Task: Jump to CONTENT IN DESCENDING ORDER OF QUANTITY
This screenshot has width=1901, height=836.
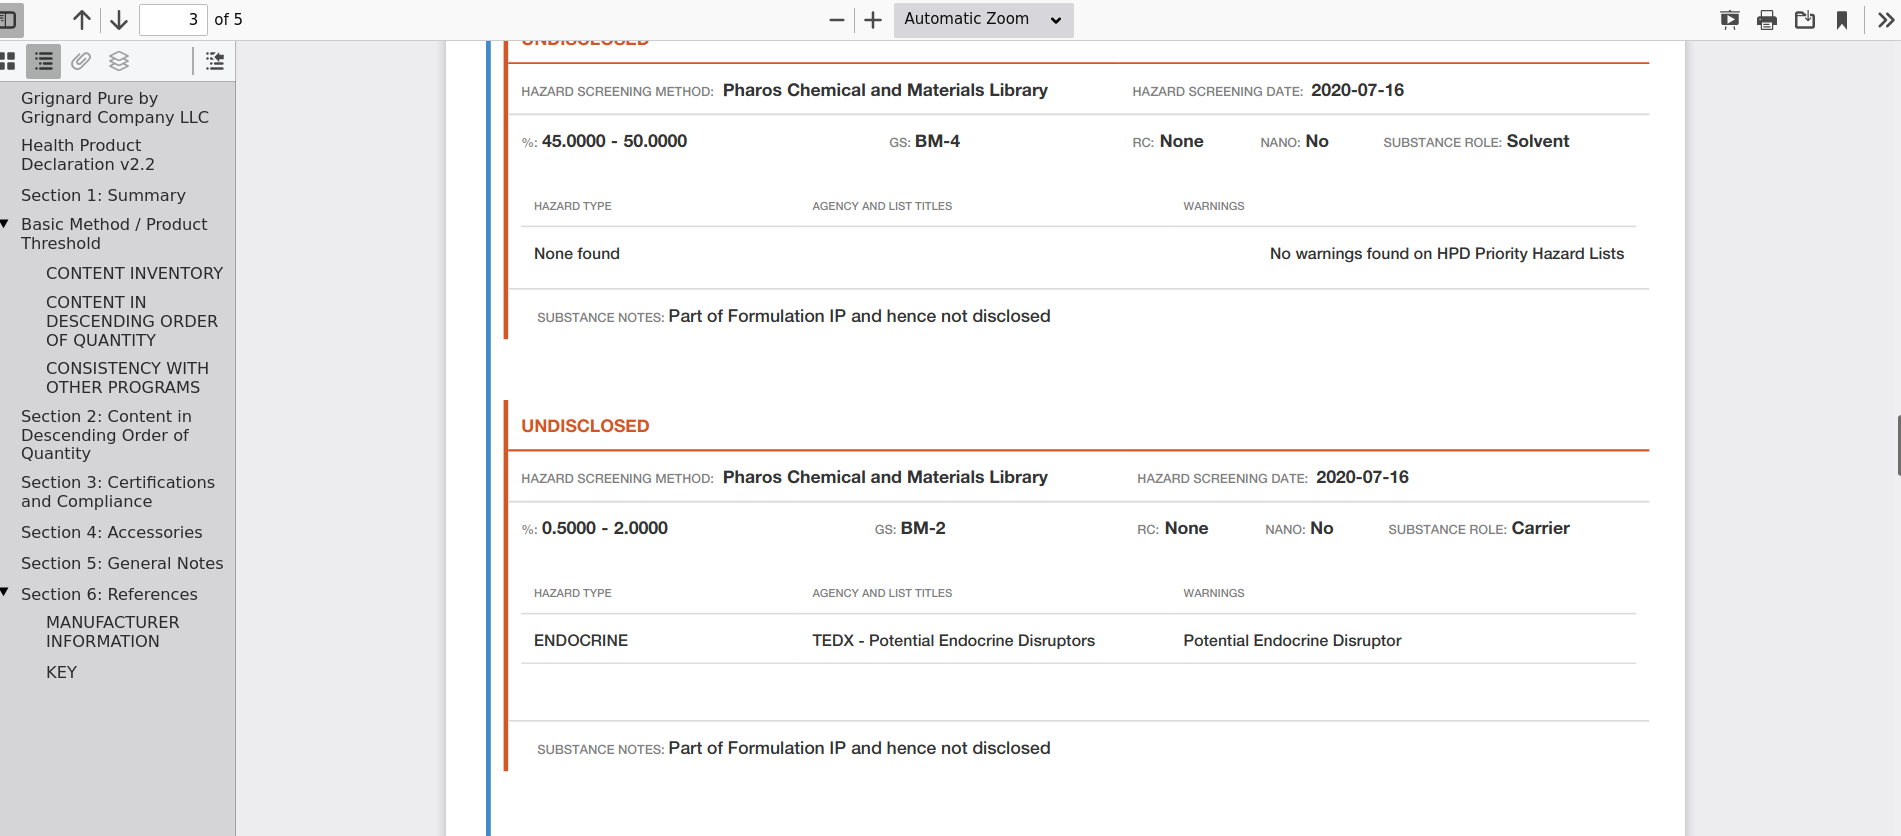Action: tap(131, 321)
